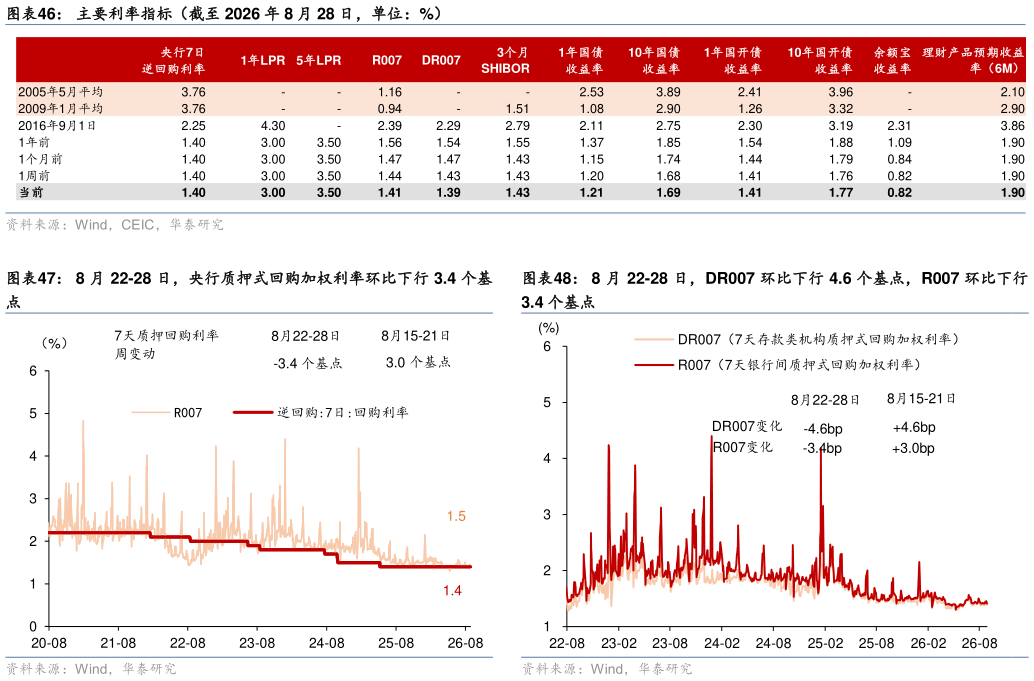The width and height of the screenshot is (1034, 681).
Task: Click the 图表46 table title
Action: (224, 13)
